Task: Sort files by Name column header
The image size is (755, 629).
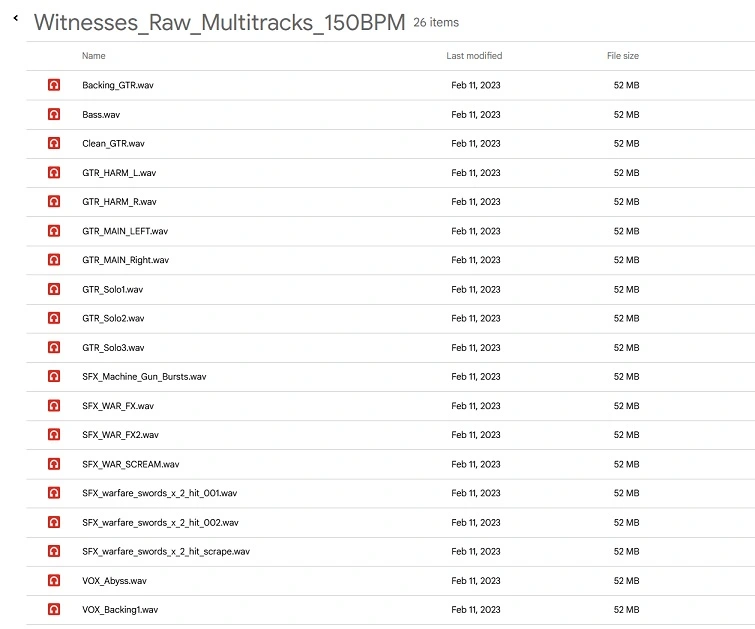Action: (93, 56)
